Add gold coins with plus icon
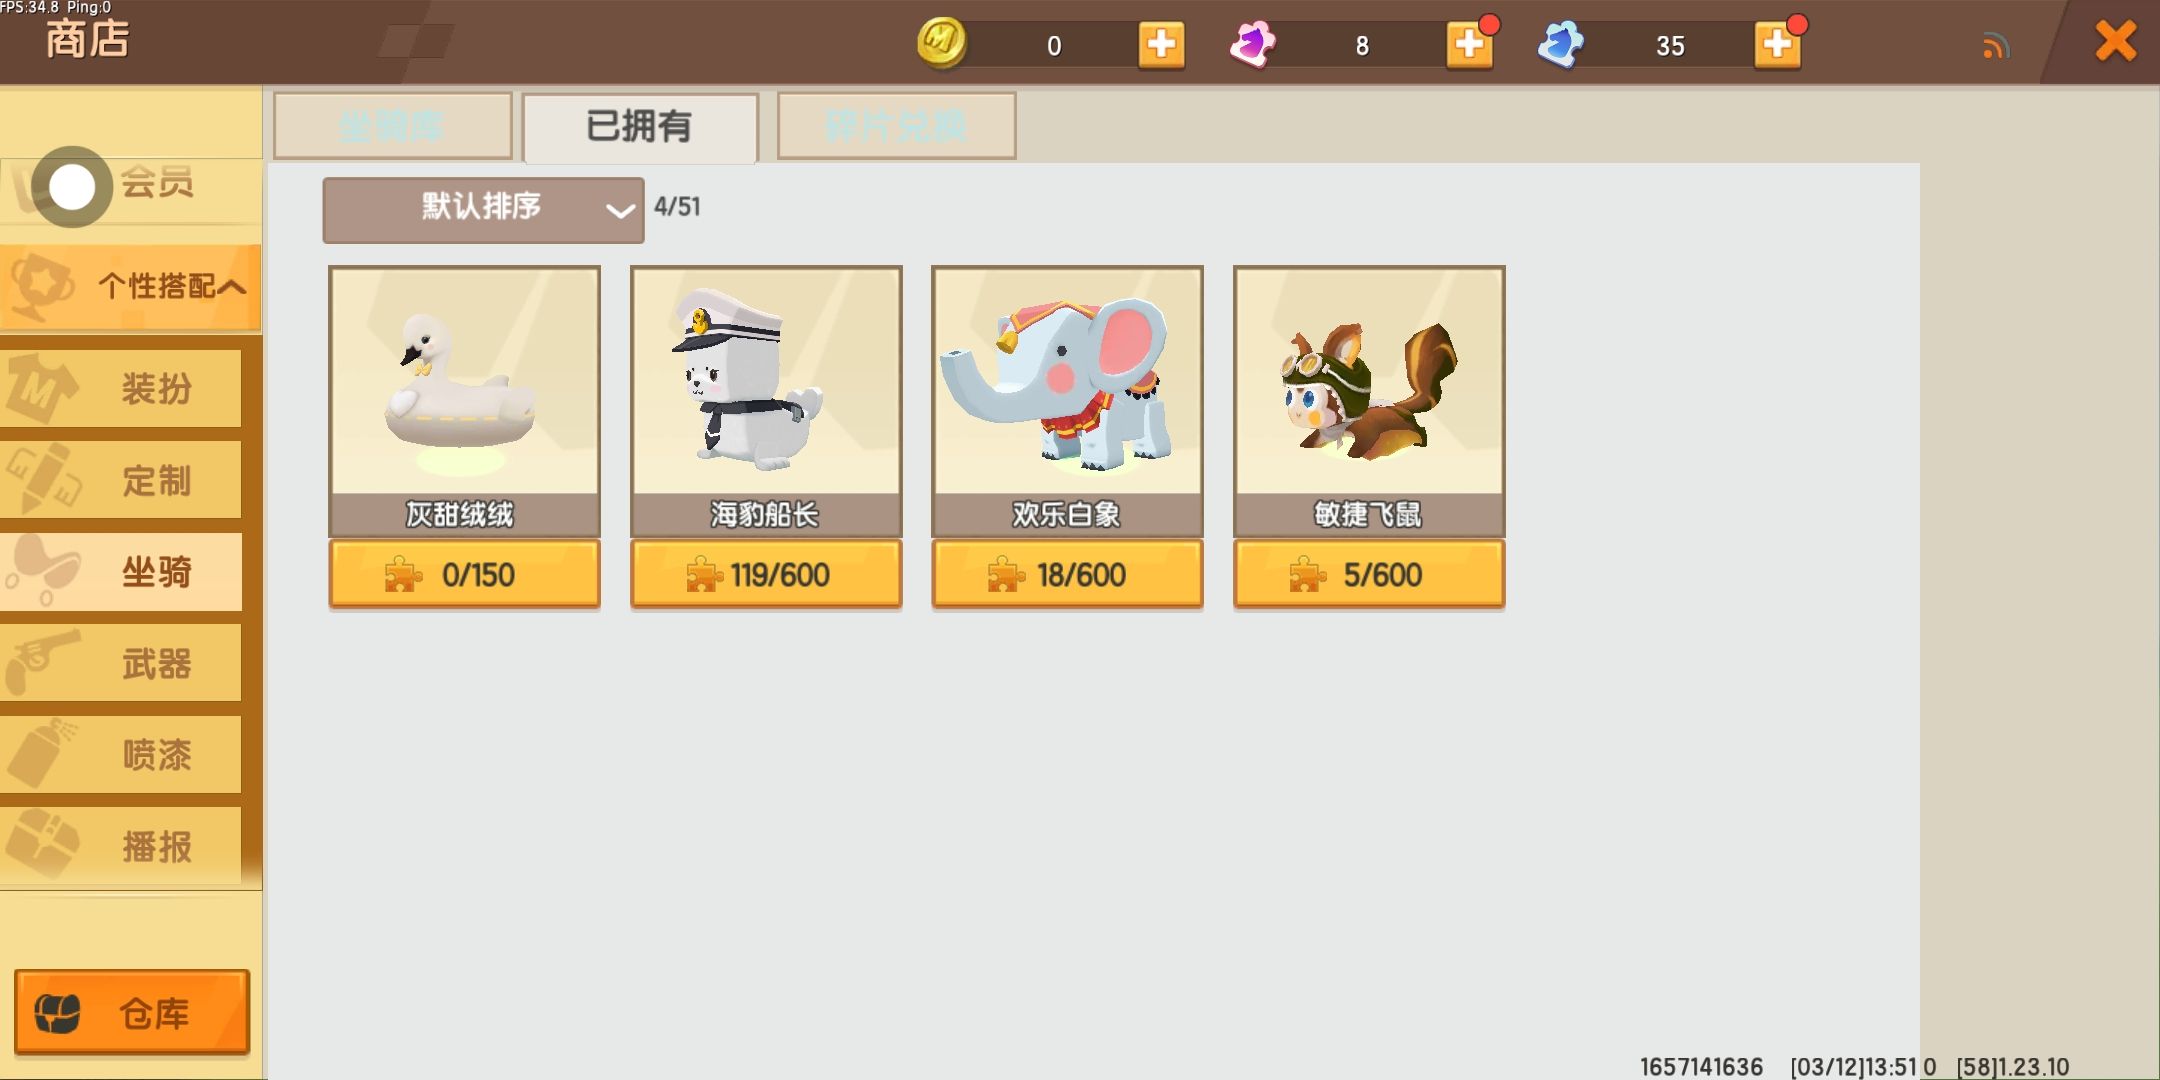This screenshot has height=1080, width=2160. pyautogui.click(x=1161, y=45)
